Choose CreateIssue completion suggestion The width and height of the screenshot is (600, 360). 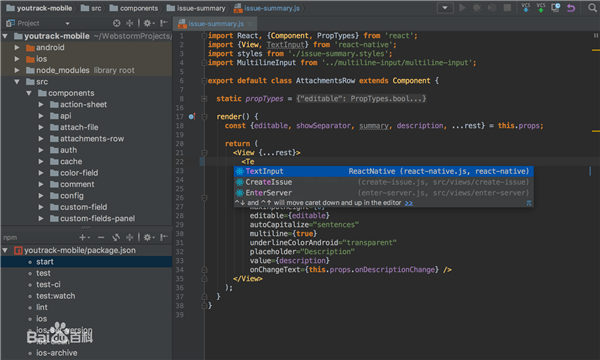(384, 182)
